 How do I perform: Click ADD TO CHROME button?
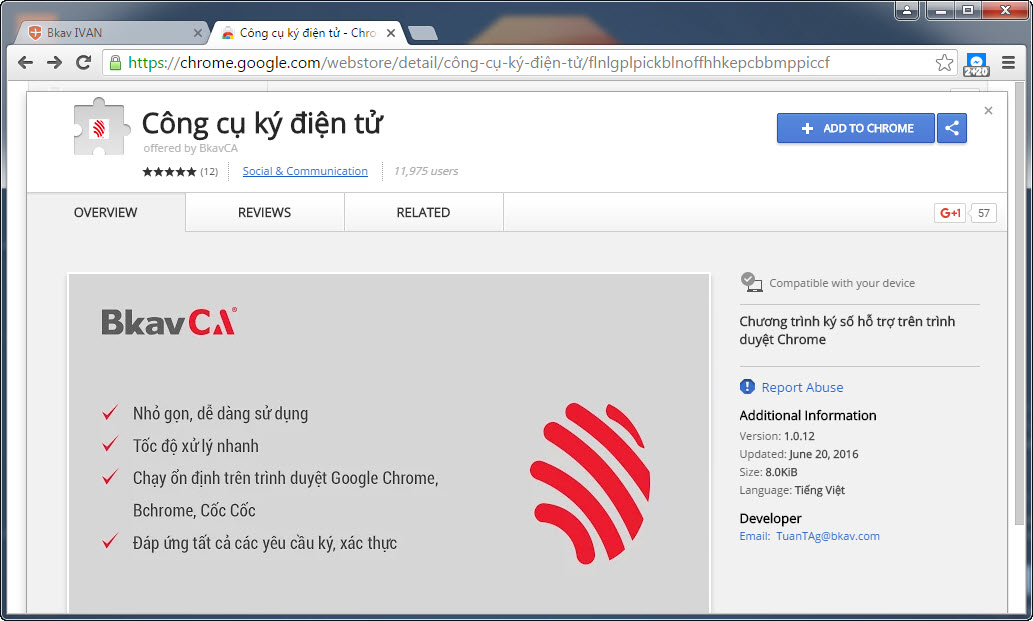[x=856, y=128]
